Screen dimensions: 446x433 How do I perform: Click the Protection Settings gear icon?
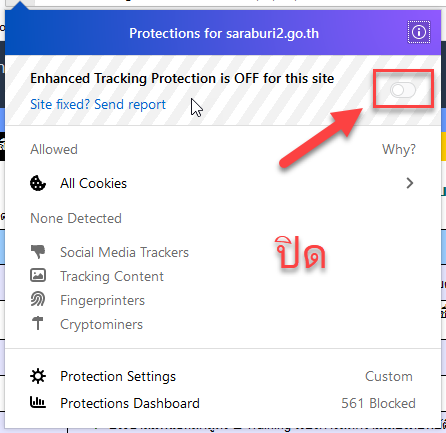click(x=38, y=376)
